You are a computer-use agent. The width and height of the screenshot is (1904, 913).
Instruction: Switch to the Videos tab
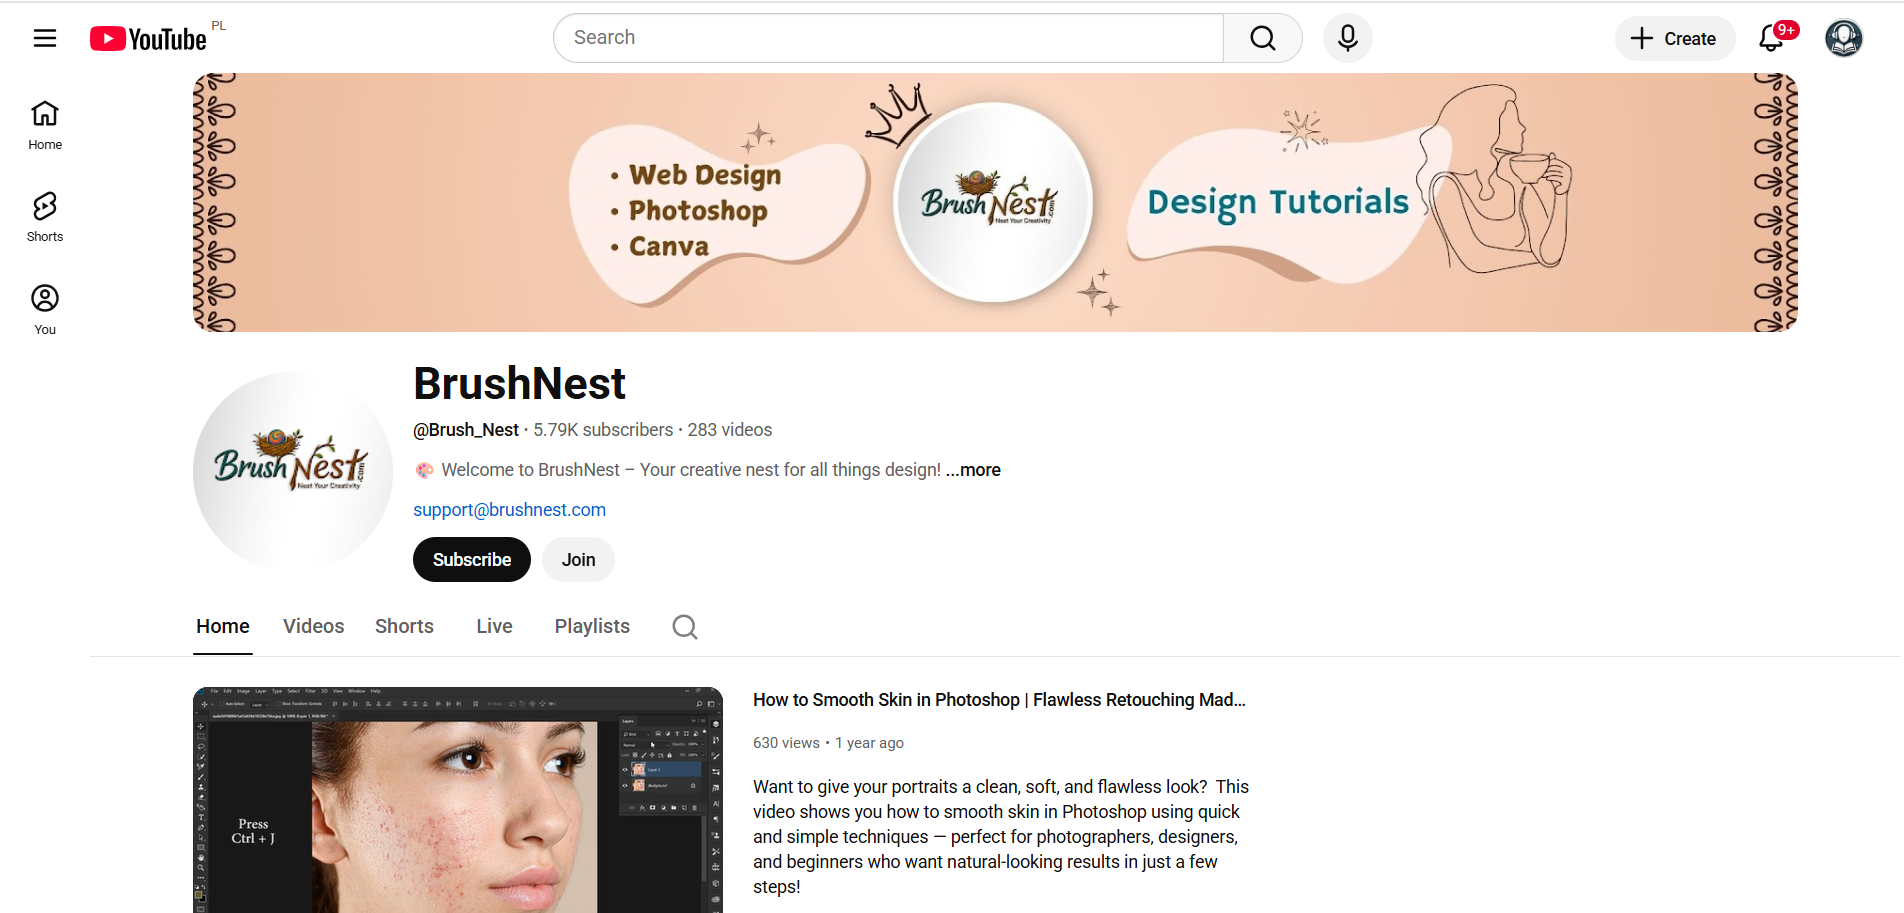(x=313, y=627)
